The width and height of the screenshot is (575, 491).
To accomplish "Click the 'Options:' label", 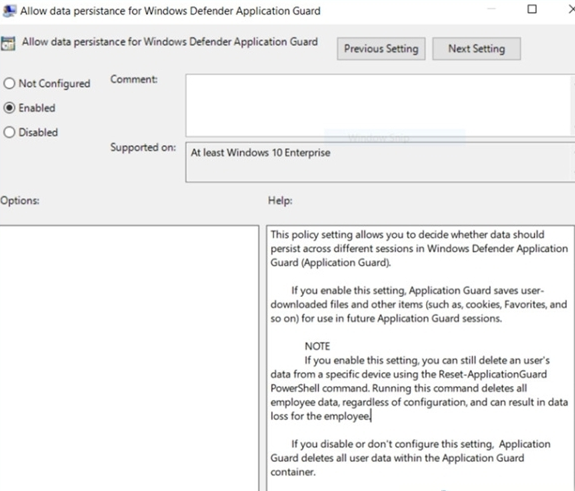I will [x=20, y=201].
